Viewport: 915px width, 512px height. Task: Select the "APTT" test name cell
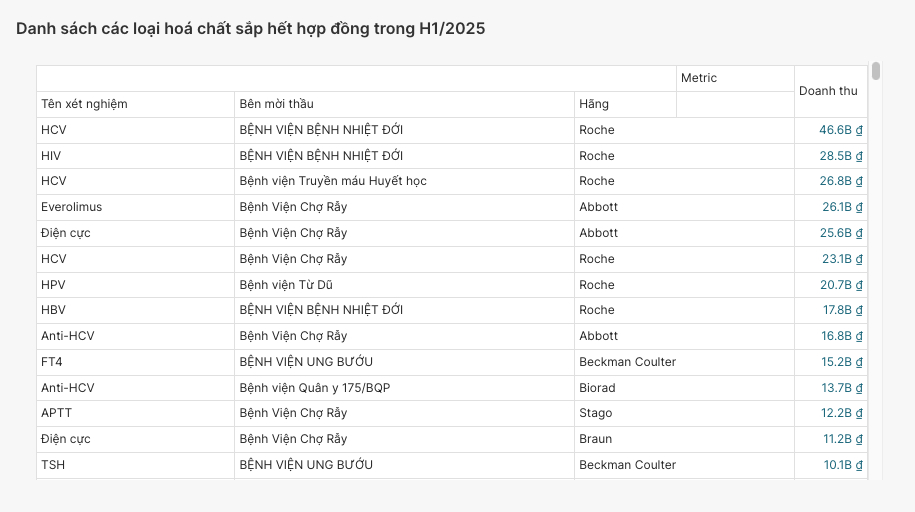56,413
